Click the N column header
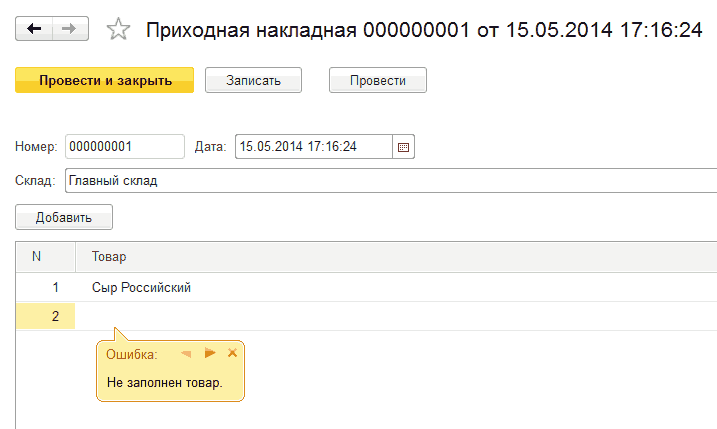This screenshot has width=717, height=429. (37, 257)
